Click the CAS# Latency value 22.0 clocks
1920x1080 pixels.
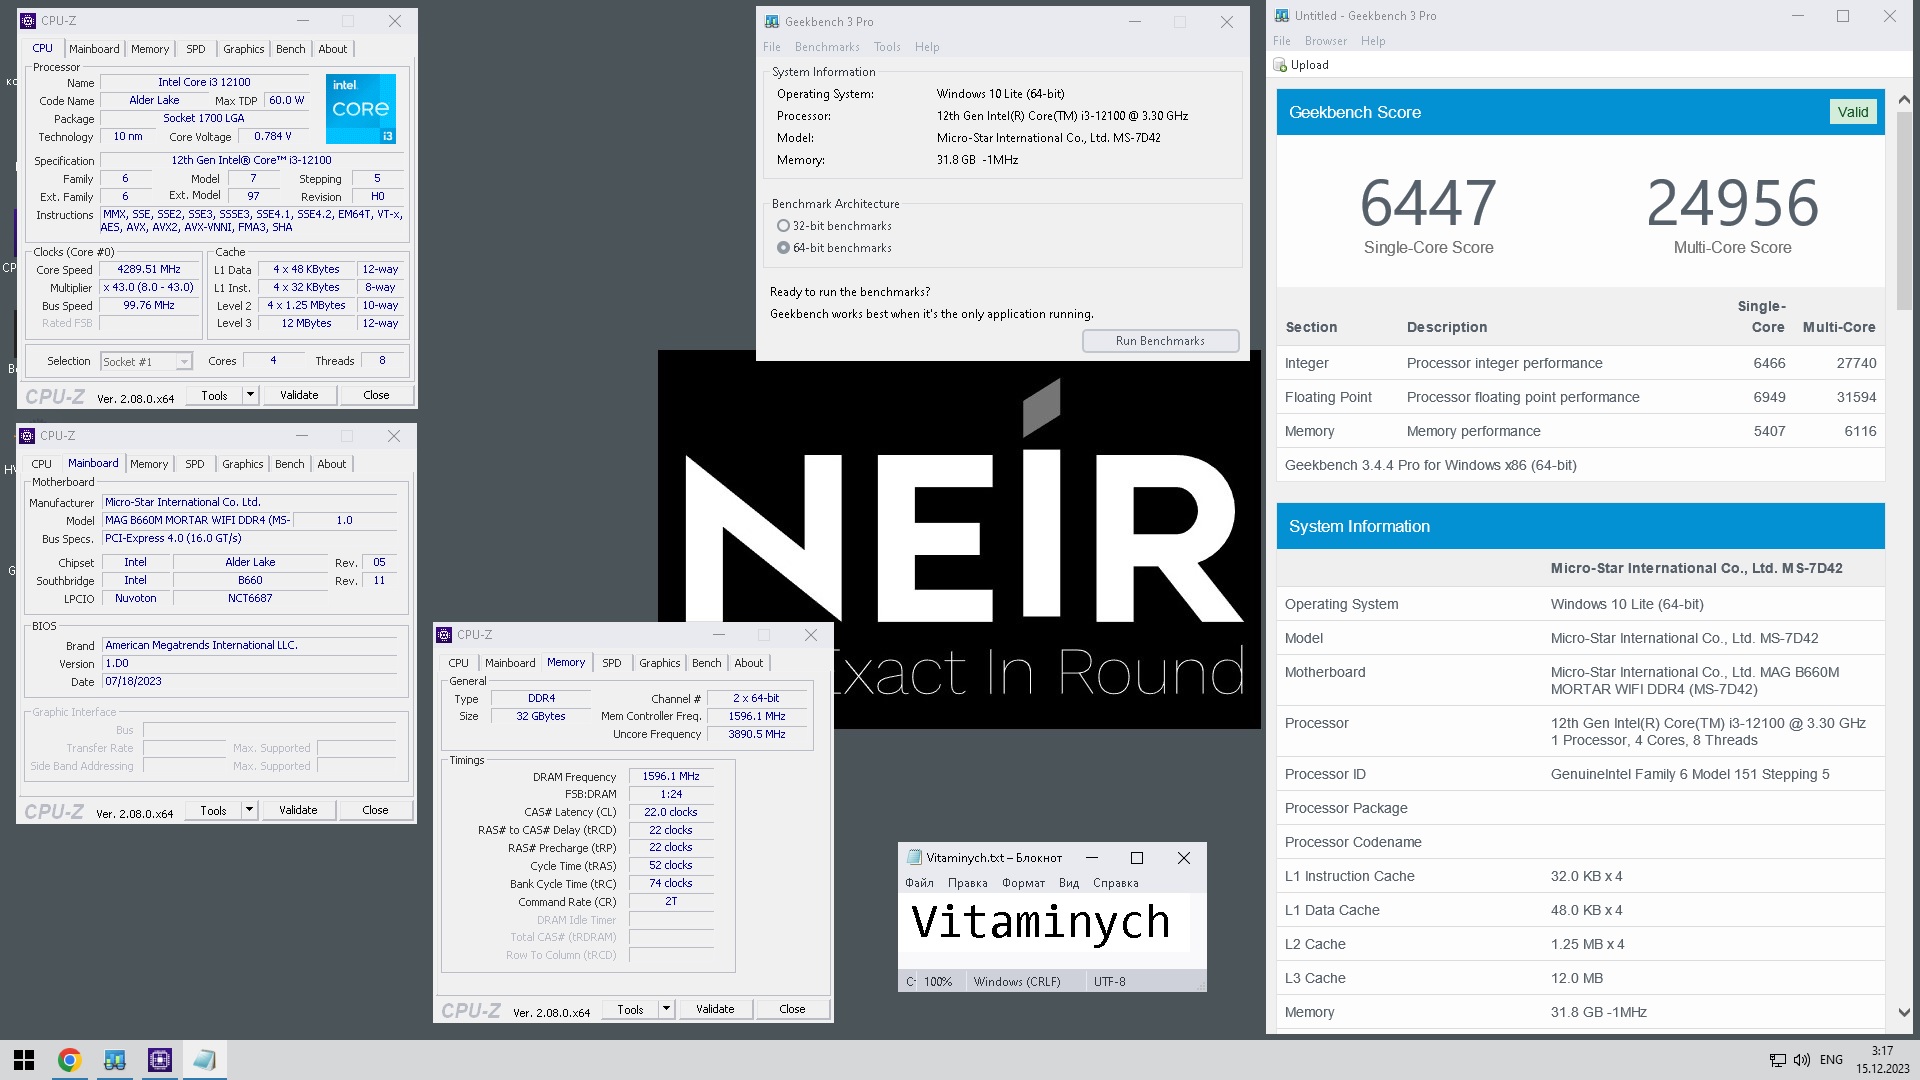coord(670,812)
